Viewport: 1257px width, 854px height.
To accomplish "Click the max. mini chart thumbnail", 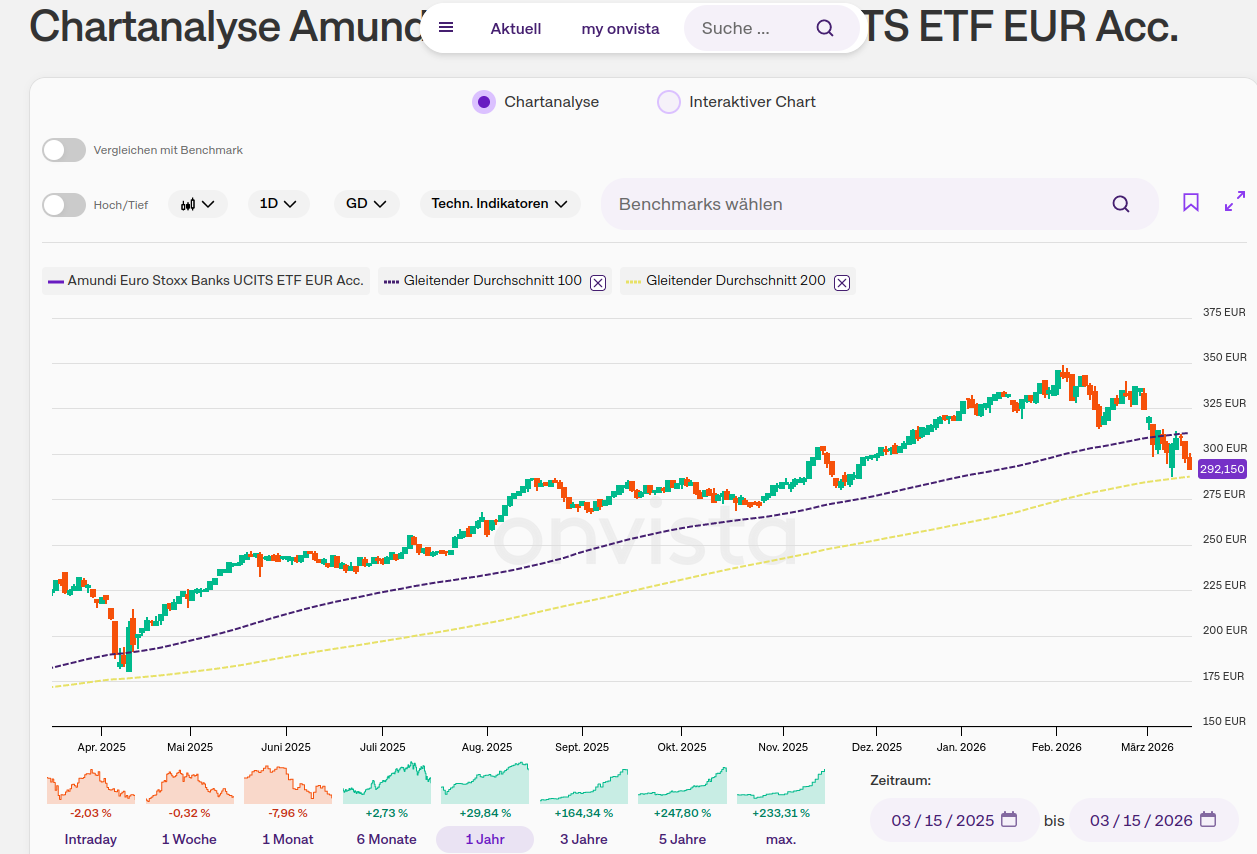I will tap(781, 785).
